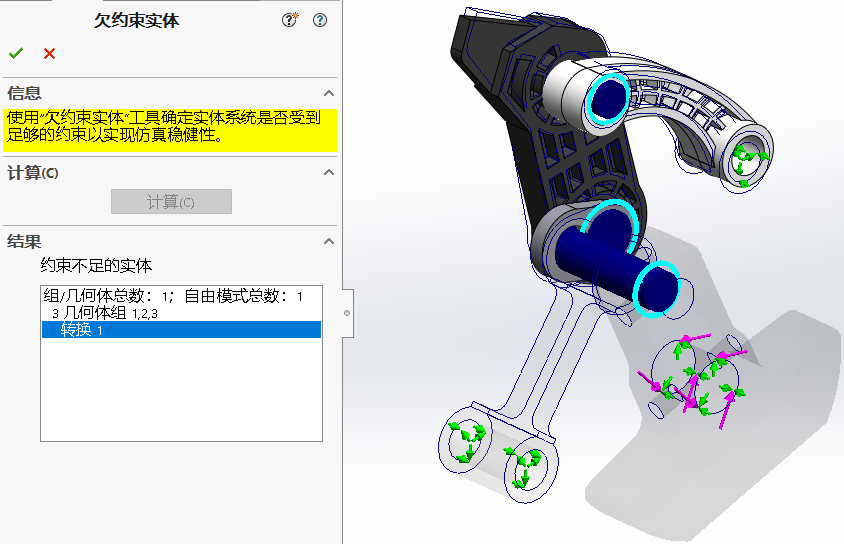Collapse the 计算 section
Image resolution: width=844 pixels, height=544 pixels.
pos(328,173)
